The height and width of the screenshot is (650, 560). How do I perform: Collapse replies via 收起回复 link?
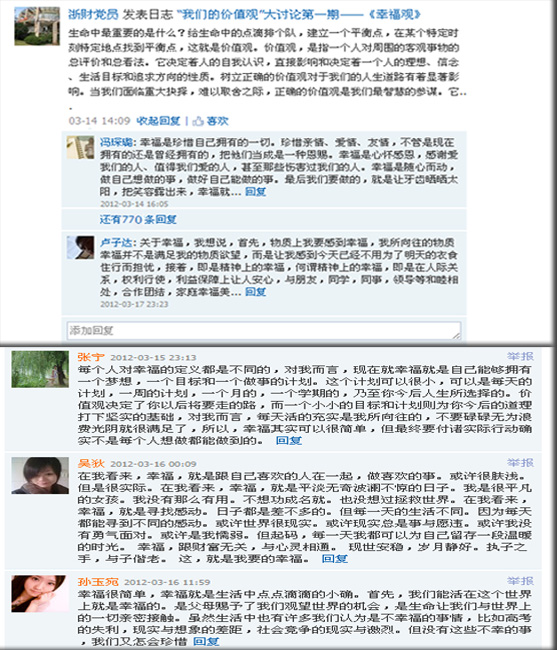(158, 121)
